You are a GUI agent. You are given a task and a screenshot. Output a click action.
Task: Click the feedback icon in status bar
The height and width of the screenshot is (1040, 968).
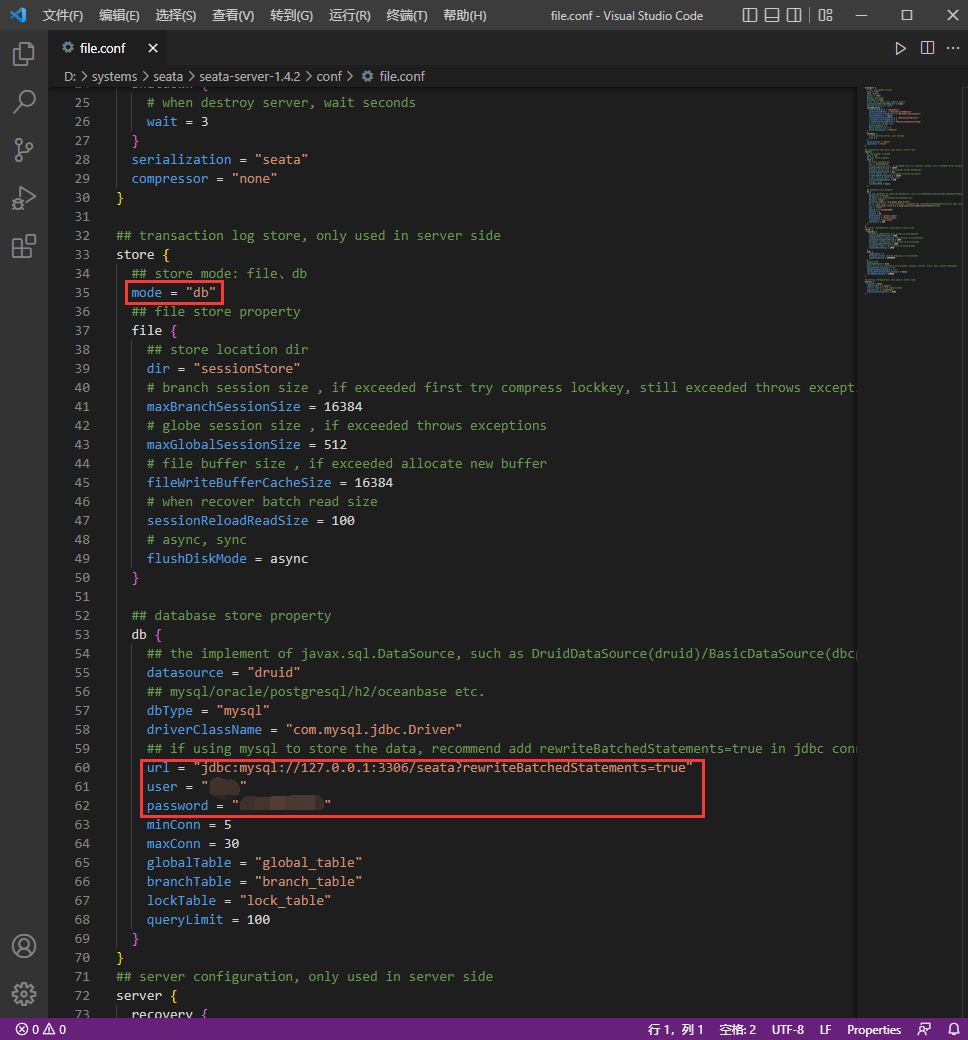924,1029
